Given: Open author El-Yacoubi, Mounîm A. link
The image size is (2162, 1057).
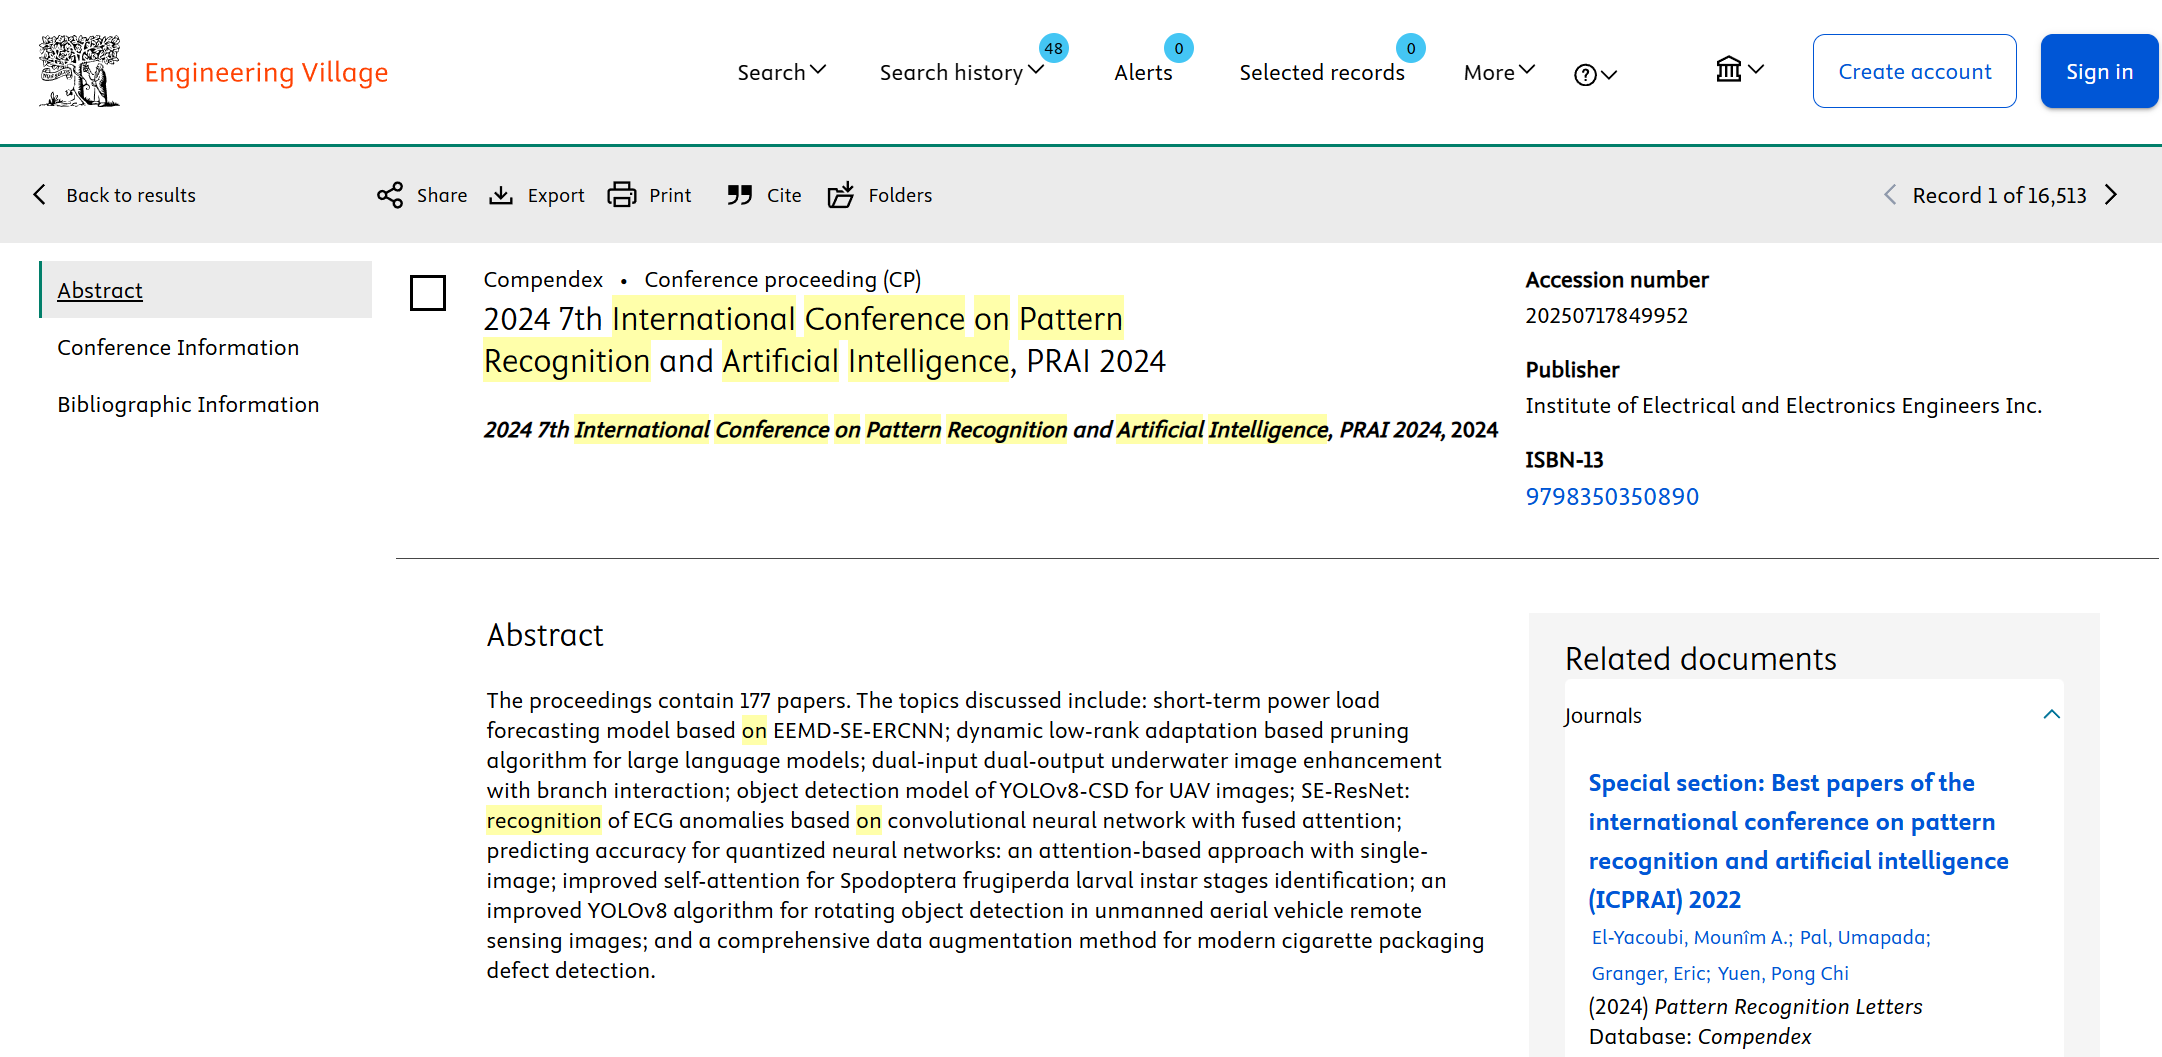Looking at the screenshot, I should coord(1691,937).
